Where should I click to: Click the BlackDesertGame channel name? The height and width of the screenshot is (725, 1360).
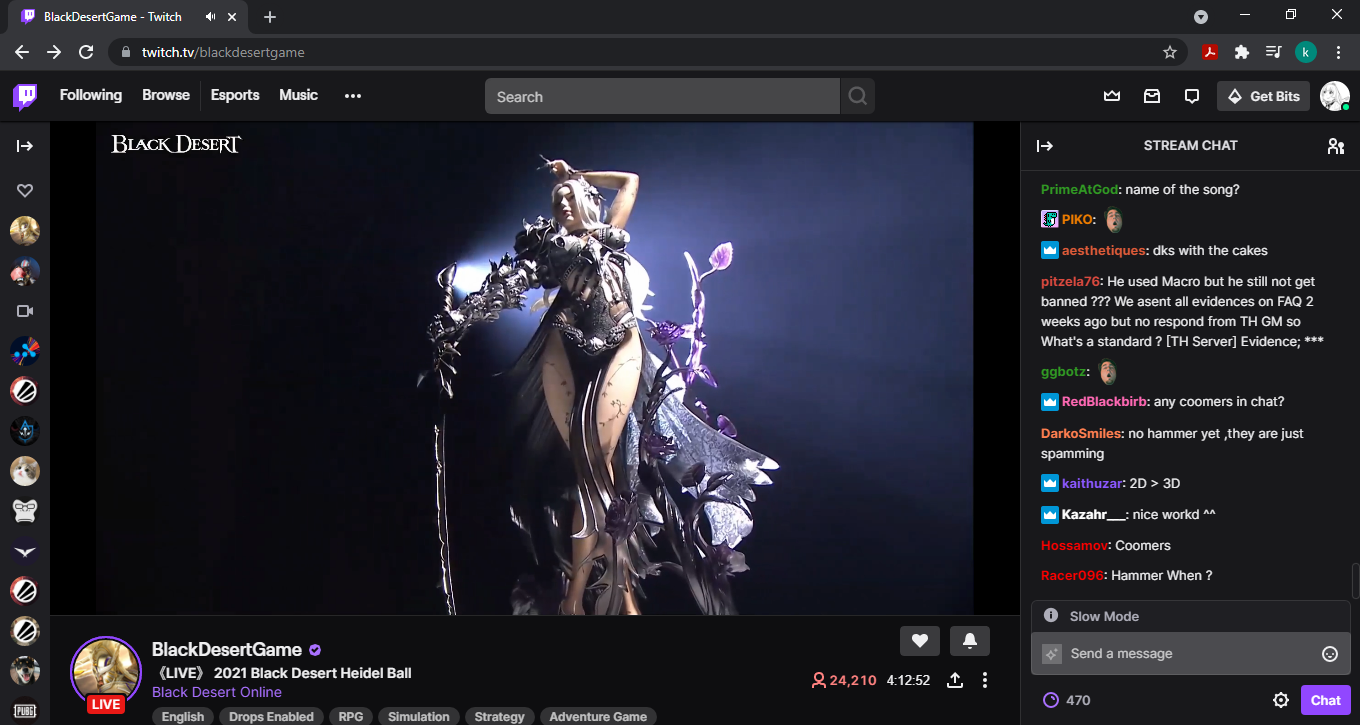pos(227,650)
